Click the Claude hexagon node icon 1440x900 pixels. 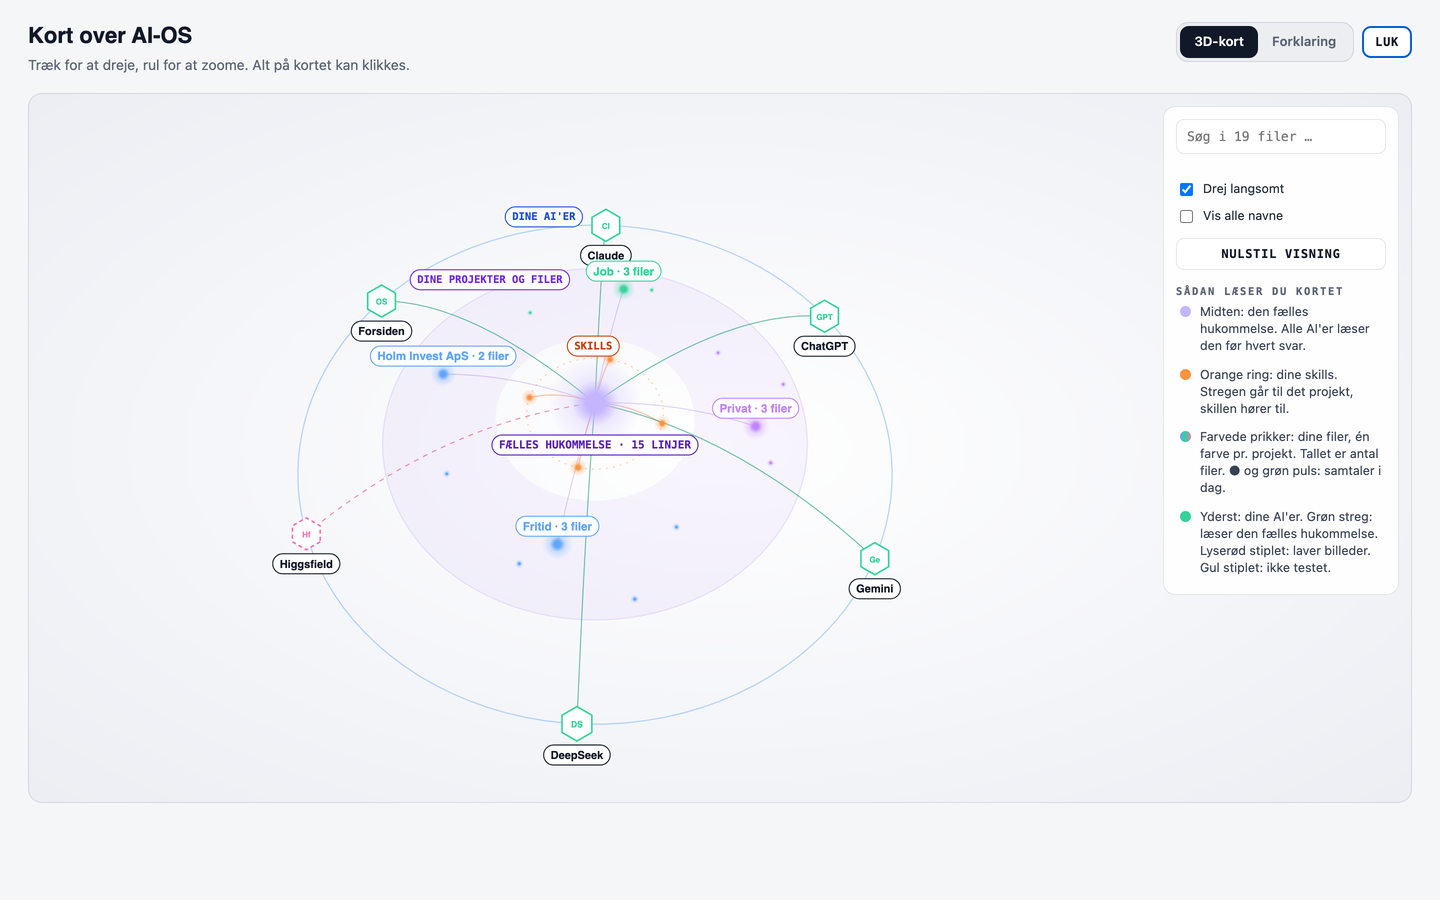[605, 226]
